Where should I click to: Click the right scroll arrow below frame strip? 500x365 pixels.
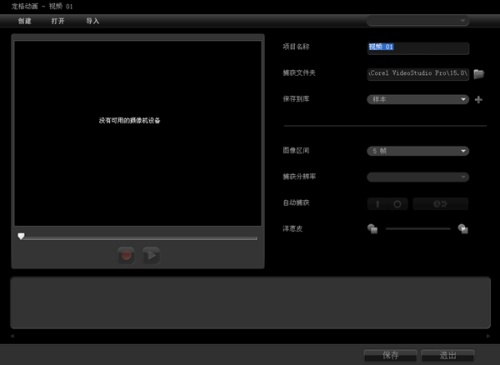(488, 336)
